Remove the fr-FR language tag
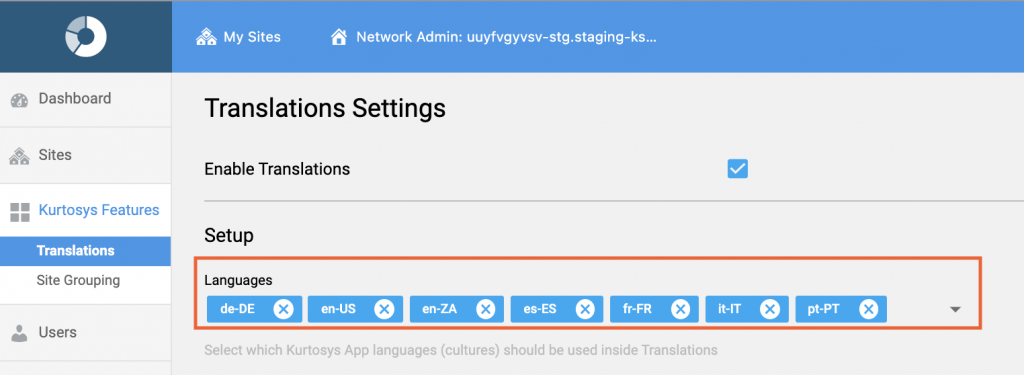 (680, 309)
